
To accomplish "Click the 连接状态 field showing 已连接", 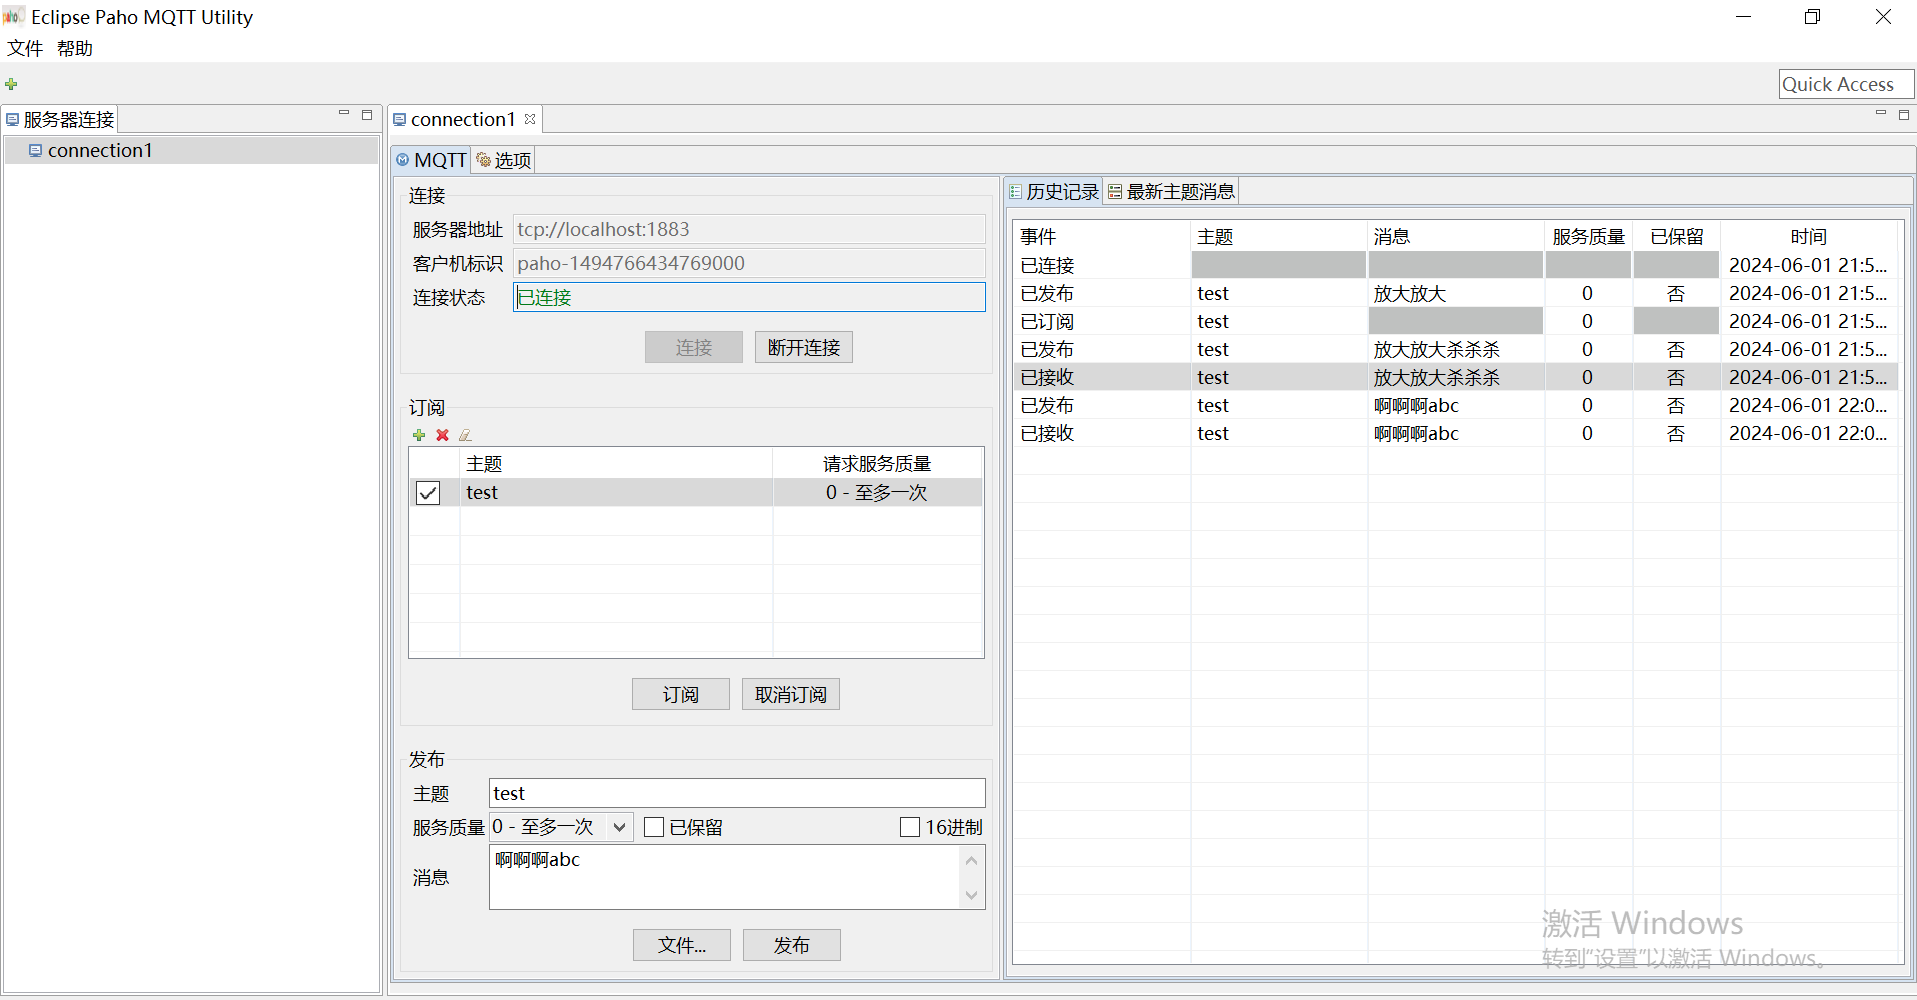I will (x=749, y=297).
